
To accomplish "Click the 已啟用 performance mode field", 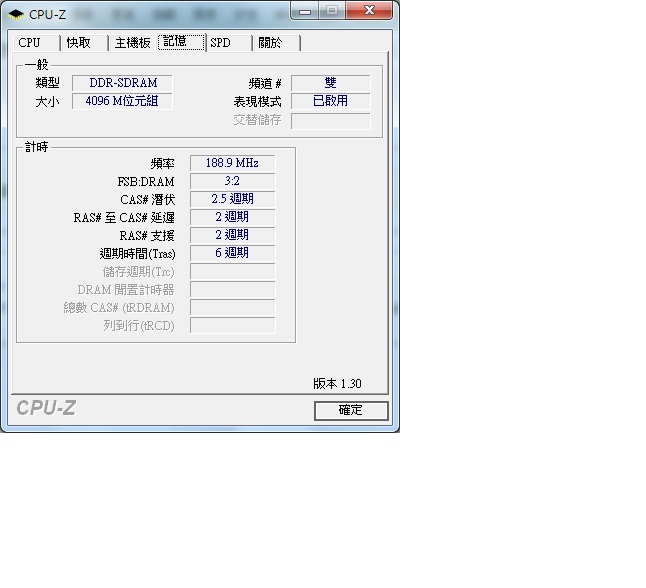I will (x=330, y=101).
